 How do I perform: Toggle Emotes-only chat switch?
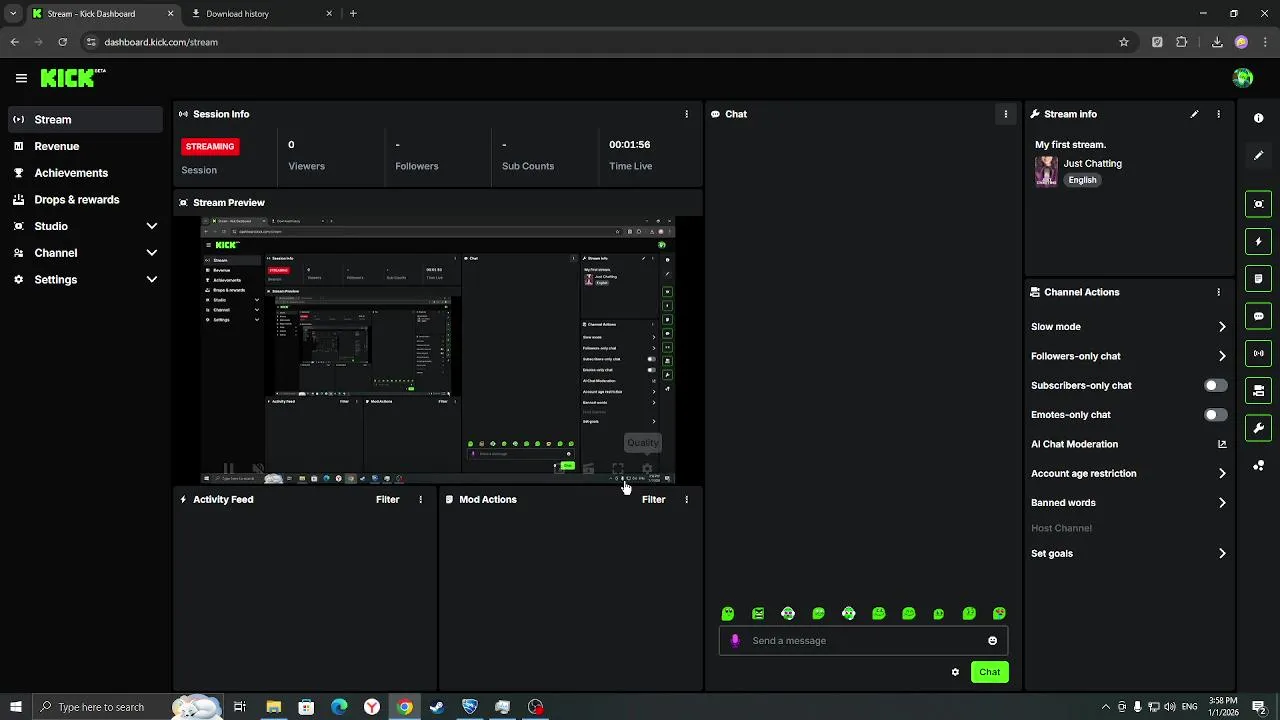pyautogui.click(x=1215, y=415)
